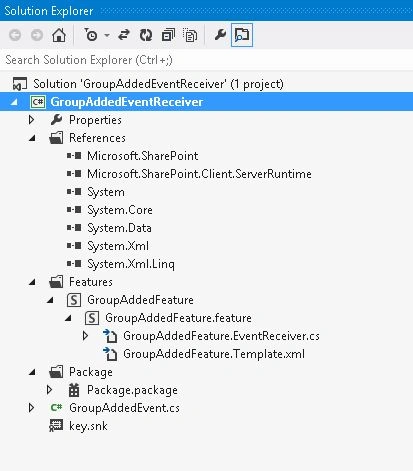Toggle Preview Selected Items button
Viewport: 413px width, 471px height.
[242, 35]
